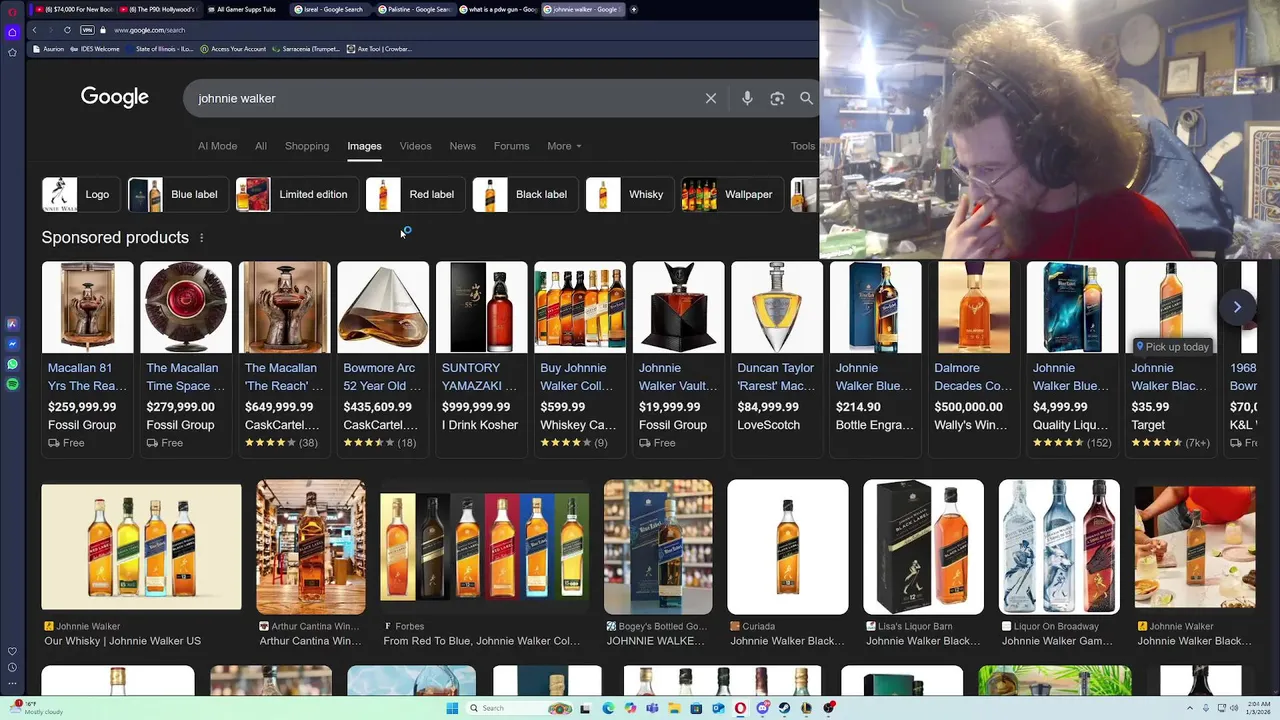This screenshot has height=720, width=1280.
Task: Reload the page using the refresh icon
Action: (x=67, y=30)
